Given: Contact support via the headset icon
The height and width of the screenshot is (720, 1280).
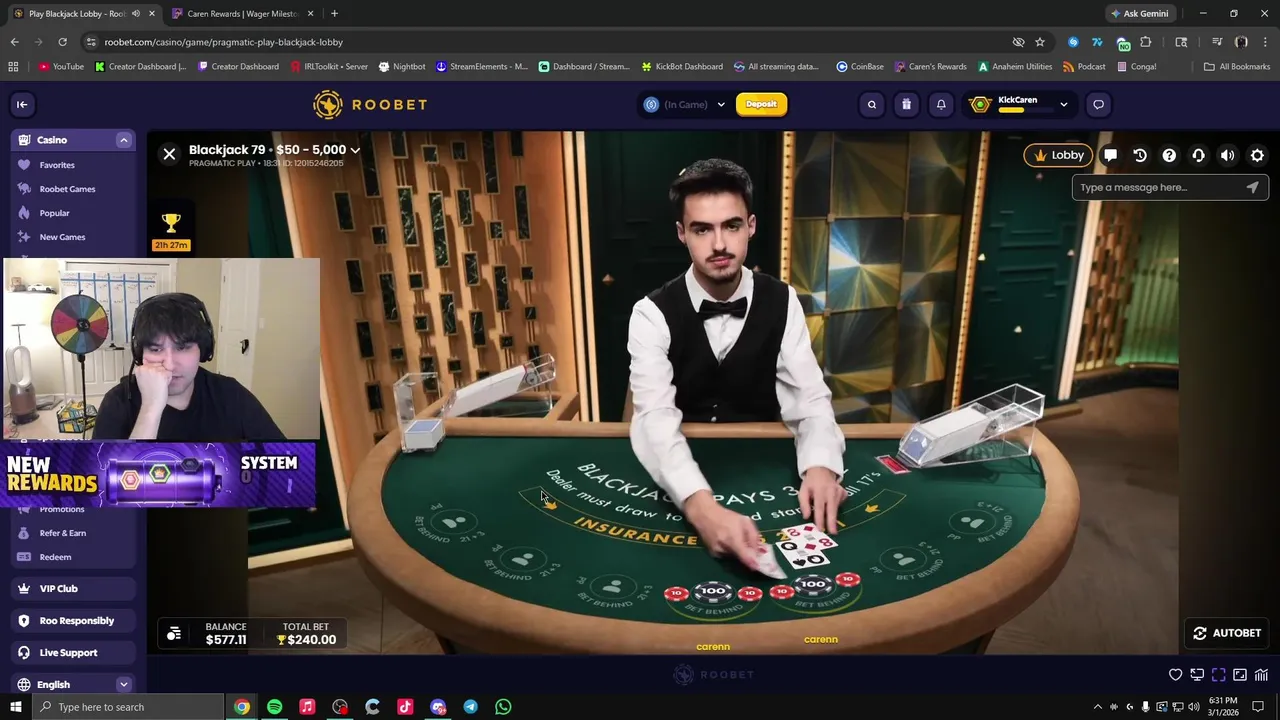Looking at the screenshot, I should coord(1198,155).
